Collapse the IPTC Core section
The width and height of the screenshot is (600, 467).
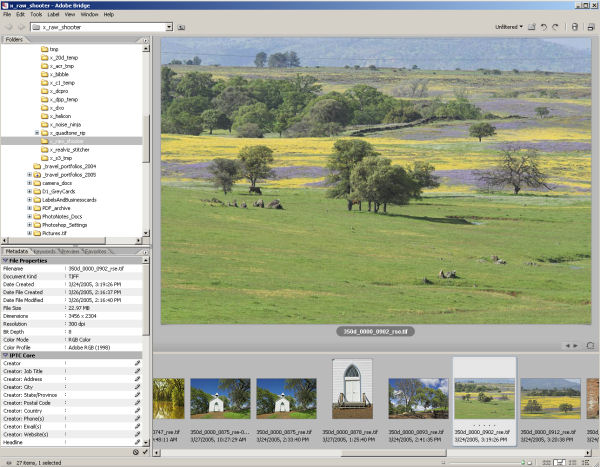pyautogui.click(x=5, y=355)
